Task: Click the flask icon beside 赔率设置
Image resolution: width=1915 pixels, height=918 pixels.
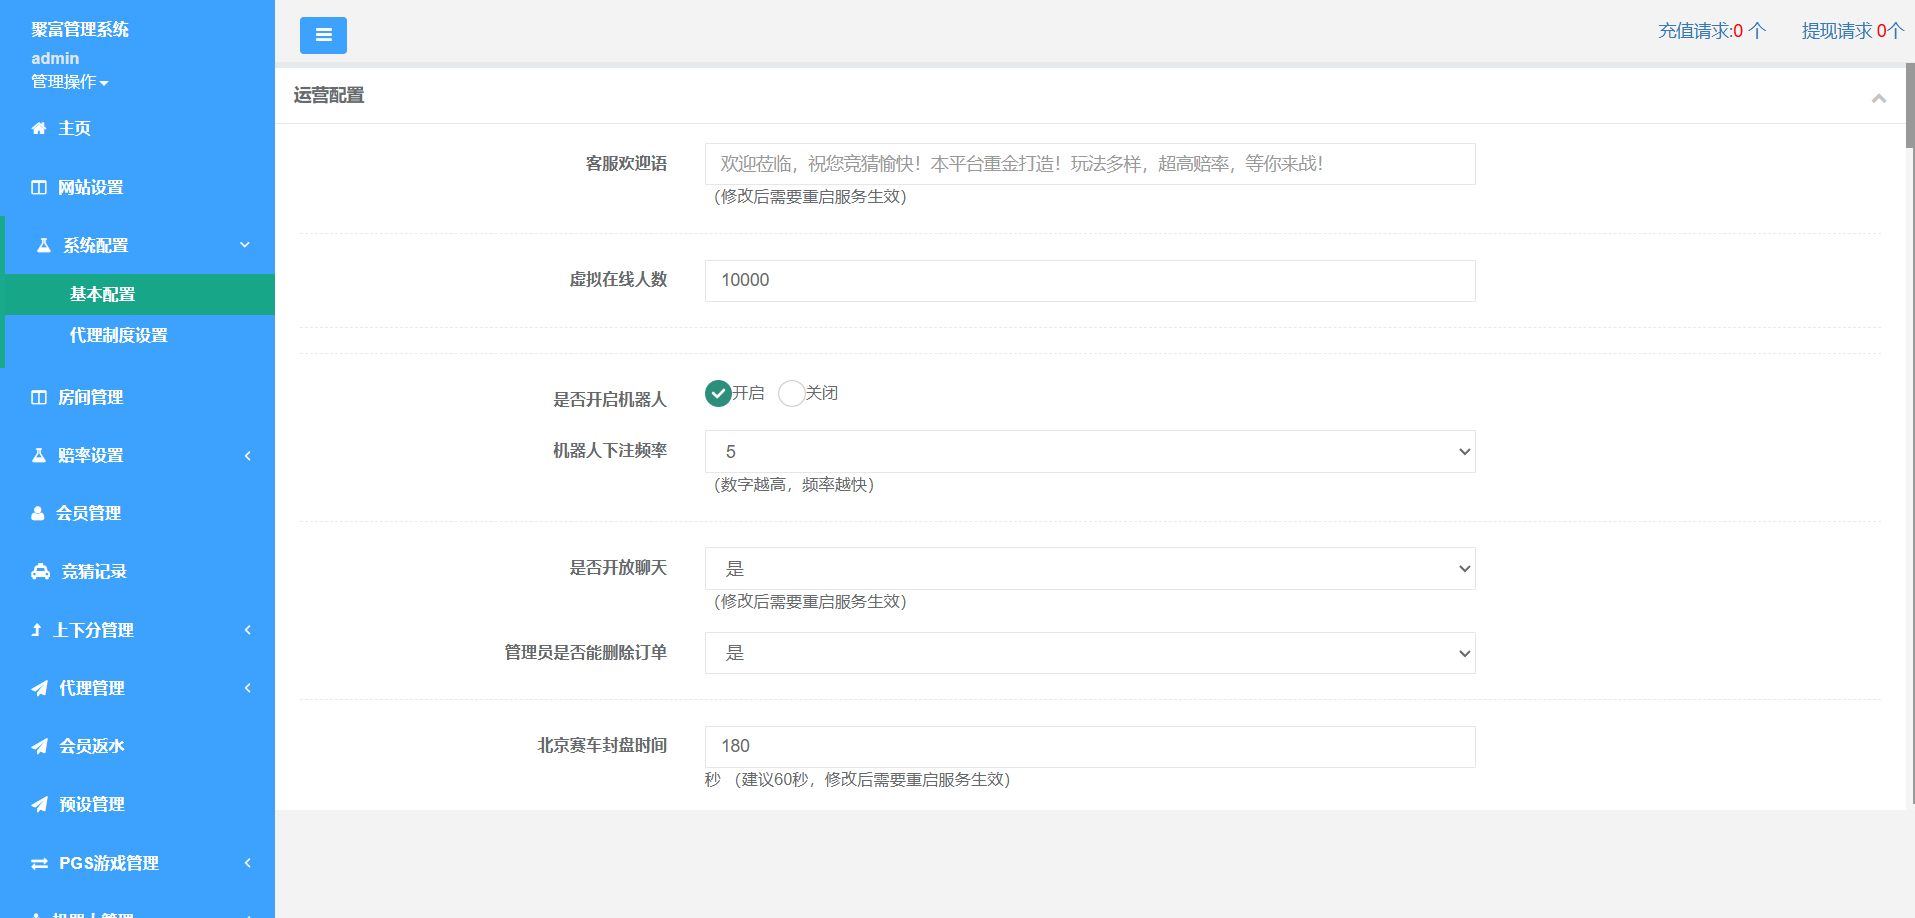Action: (x=39, y=455)
